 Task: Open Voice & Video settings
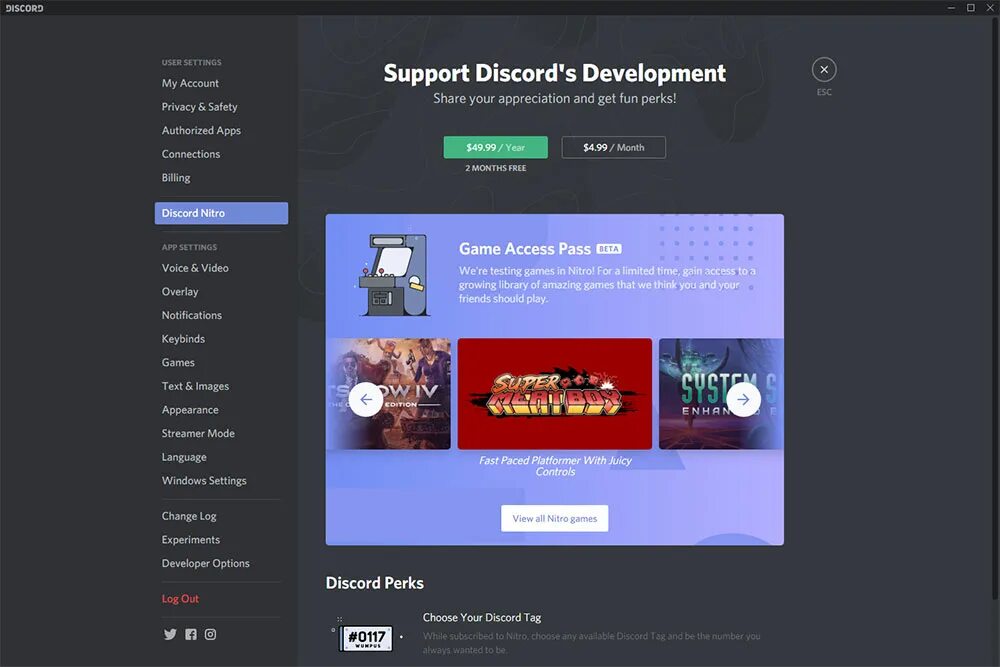pos(195,268)
